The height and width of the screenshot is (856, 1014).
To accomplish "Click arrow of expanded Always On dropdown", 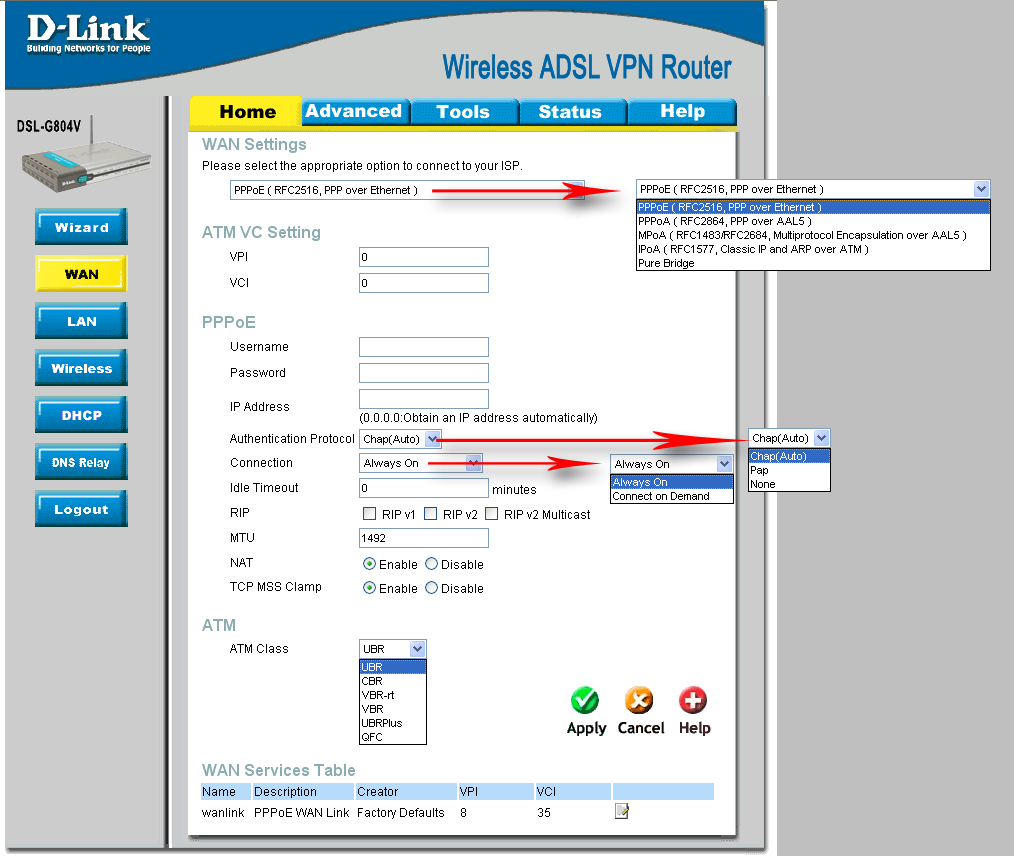I will coord(724,464).
